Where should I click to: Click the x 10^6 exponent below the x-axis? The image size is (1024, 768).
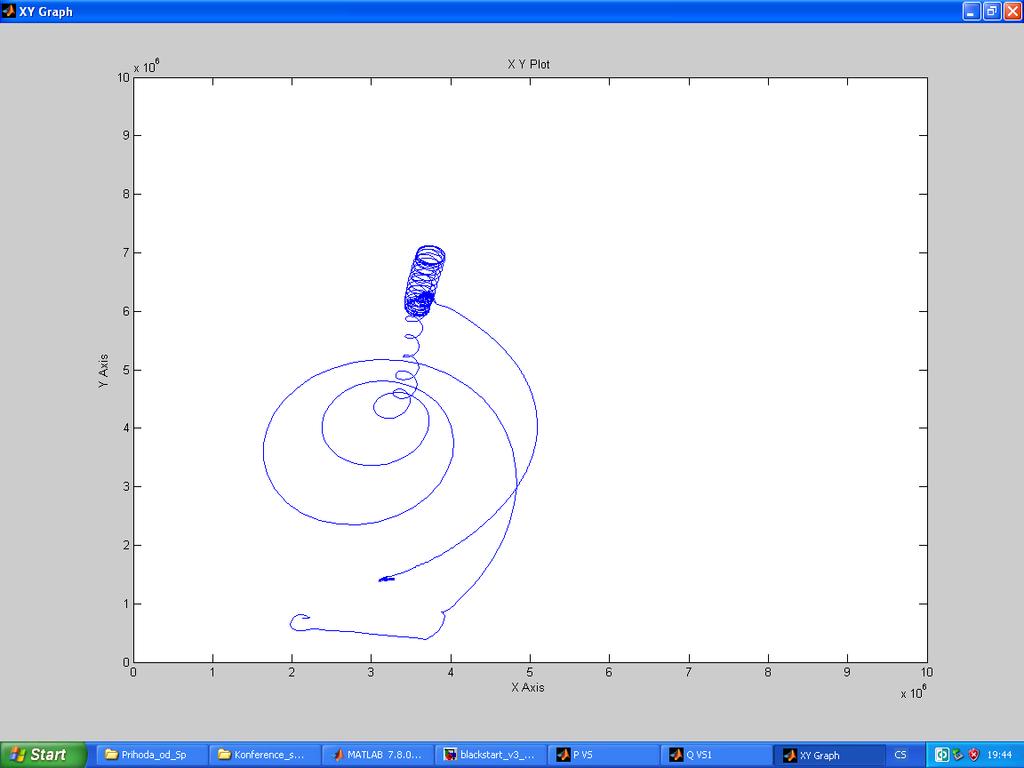[914, 692]
